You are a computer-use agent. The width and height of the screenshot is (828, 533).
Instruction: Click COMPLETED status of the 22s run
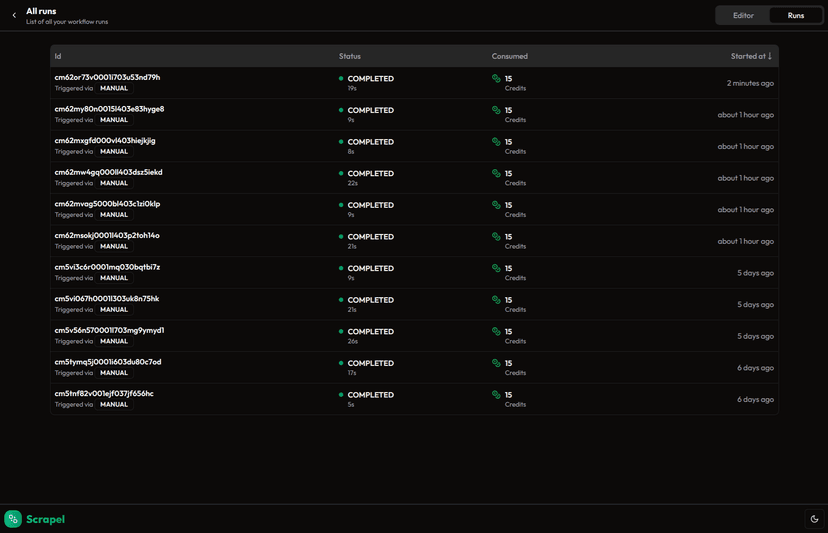371,174
